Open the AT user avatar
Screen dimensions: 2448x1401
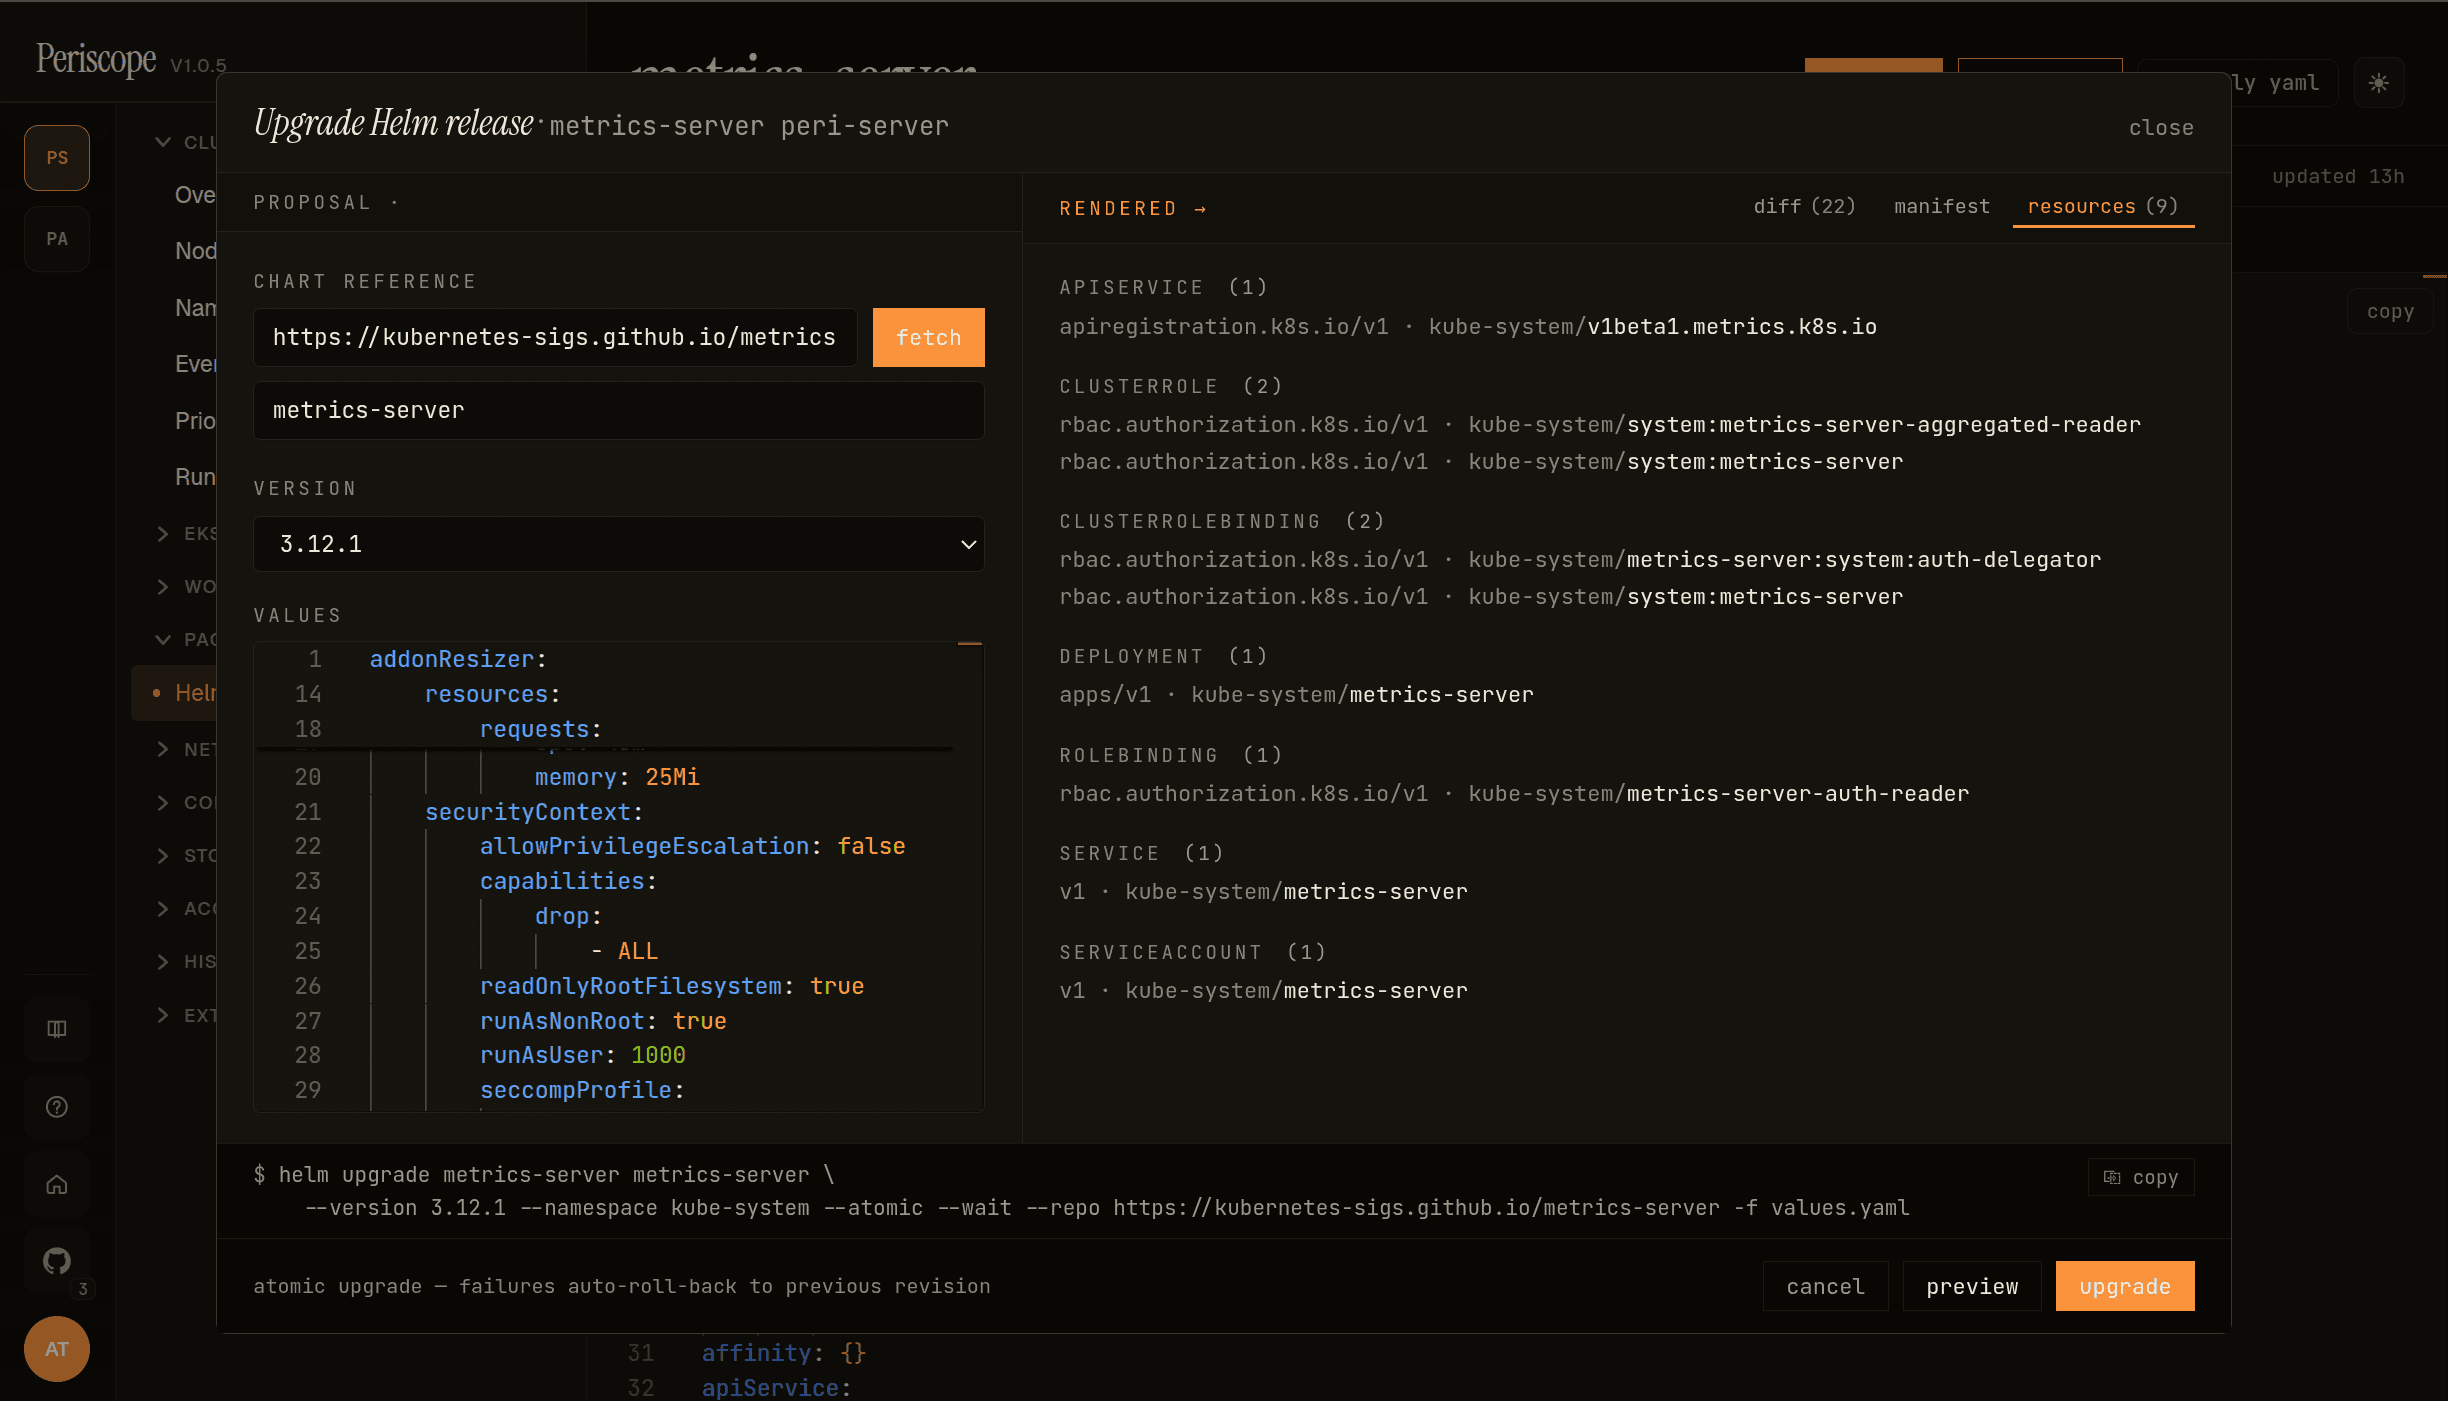click(57, 1349)
